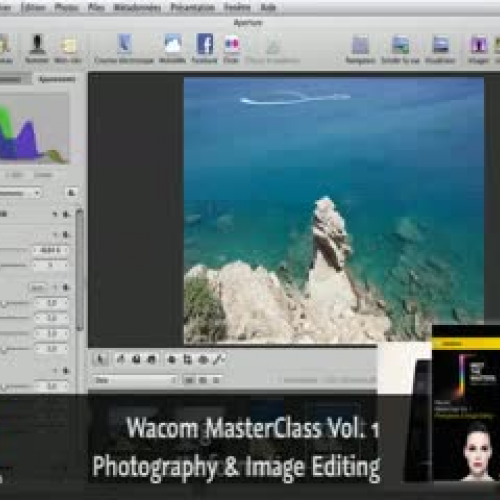The image size is (500, 500).
Task: Click the adjustments panel vertical scrollbar
Action: pyautogui.click(x=79, y=270)
